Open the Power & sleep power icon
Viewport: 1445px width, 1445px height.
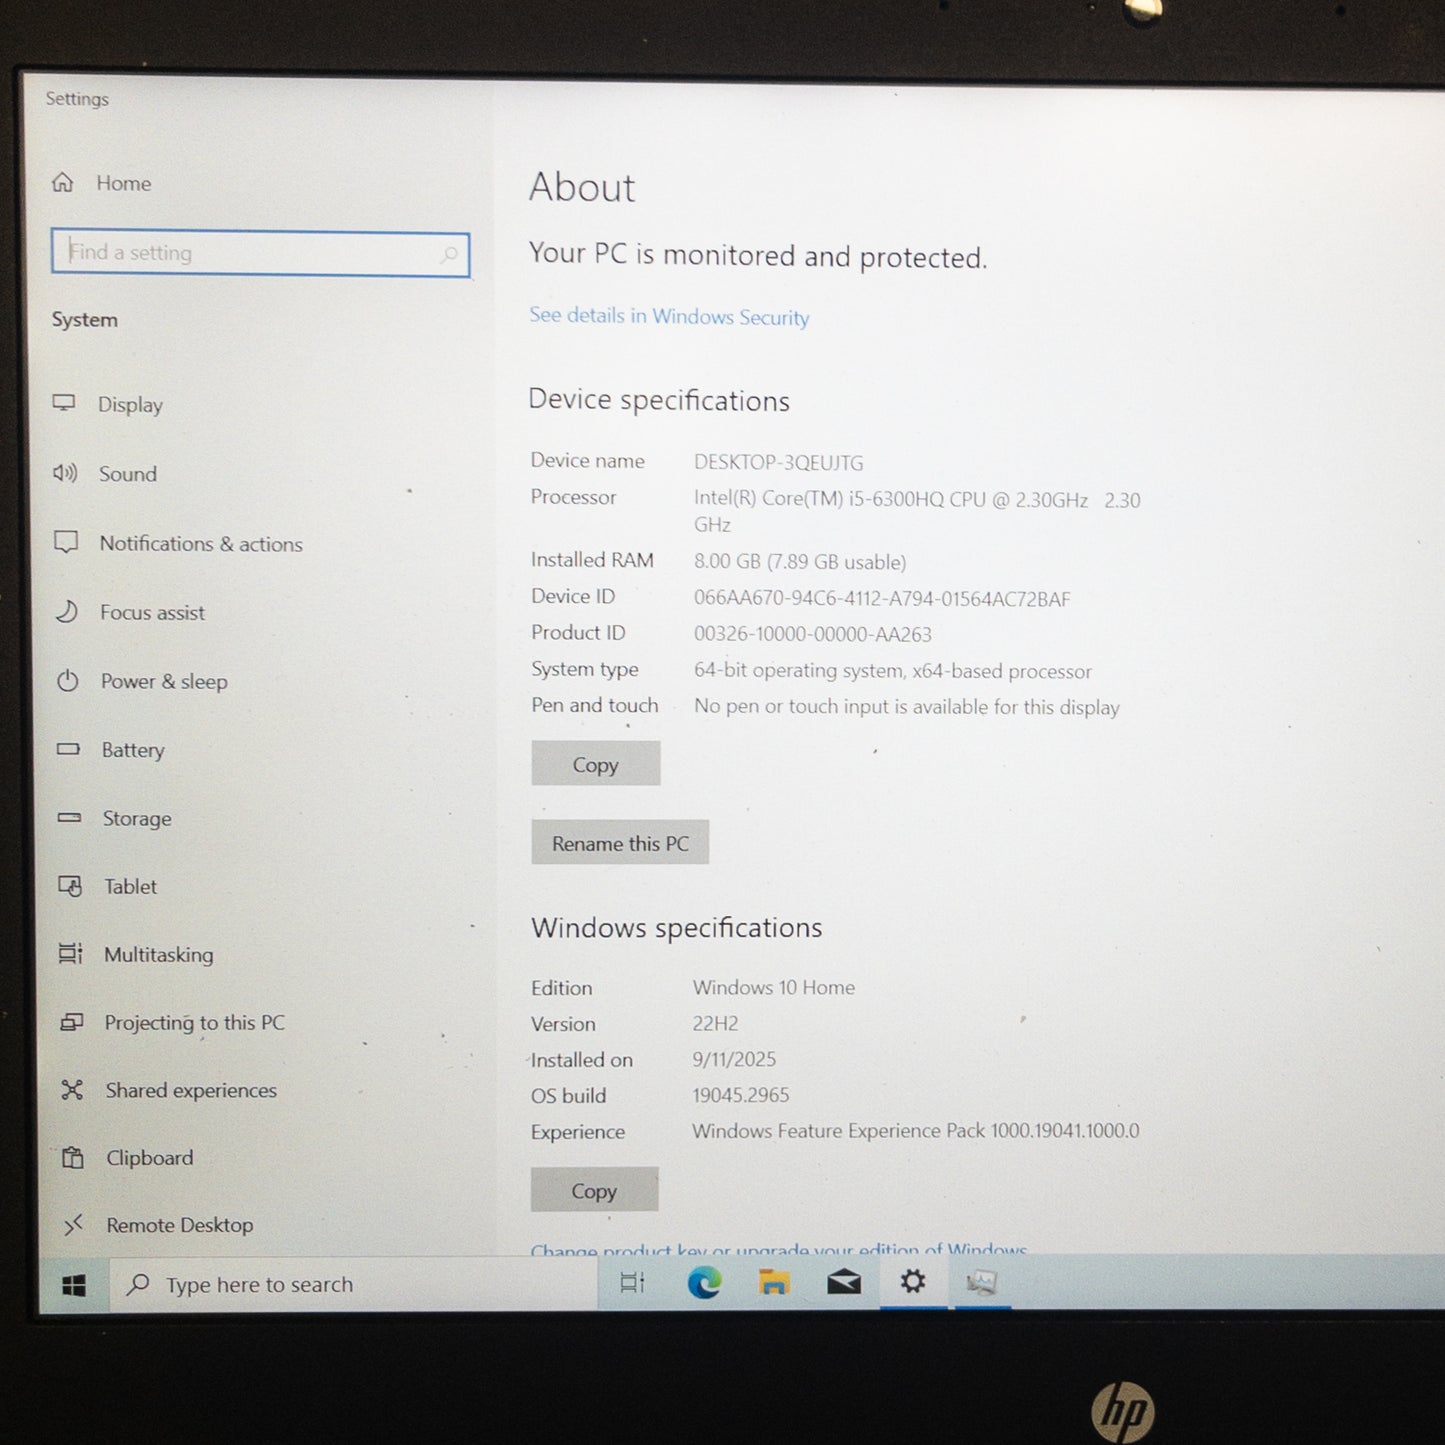(x=68, y=681)
